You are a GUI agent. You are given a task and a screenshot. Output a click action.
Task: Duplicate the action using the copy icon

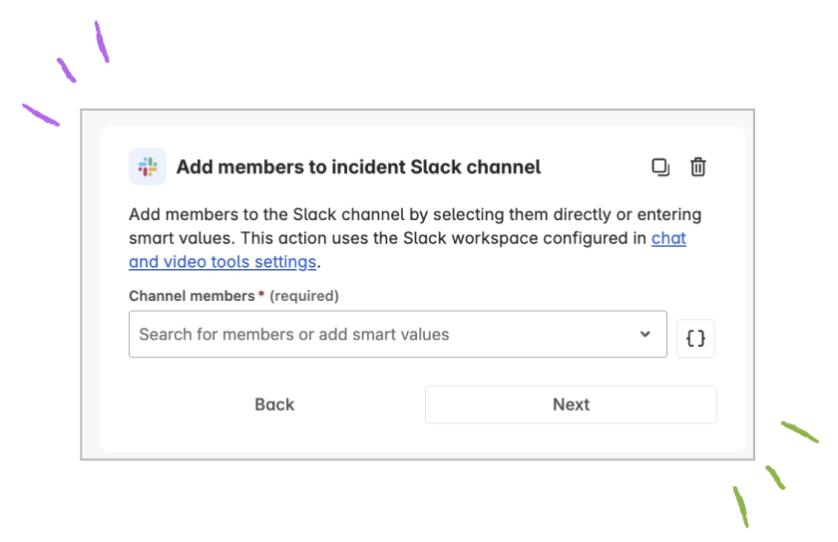(661, 167)
